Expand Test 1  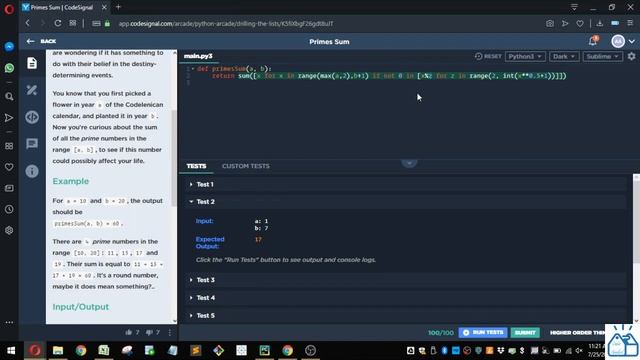(405, 184)
